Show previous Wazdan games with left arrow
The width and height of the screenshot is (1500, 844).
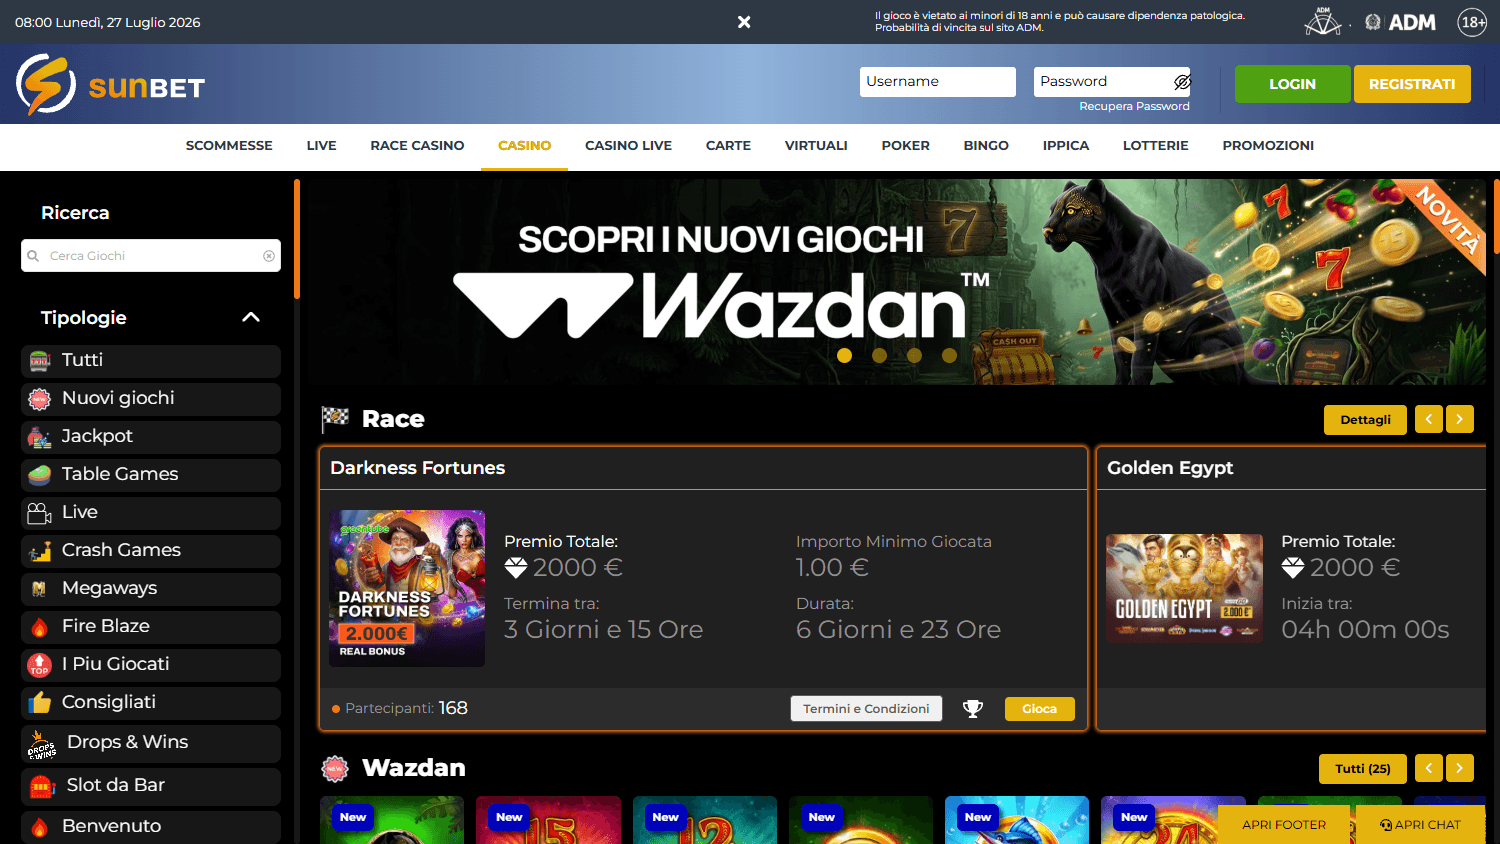(x=1429, y=769)
